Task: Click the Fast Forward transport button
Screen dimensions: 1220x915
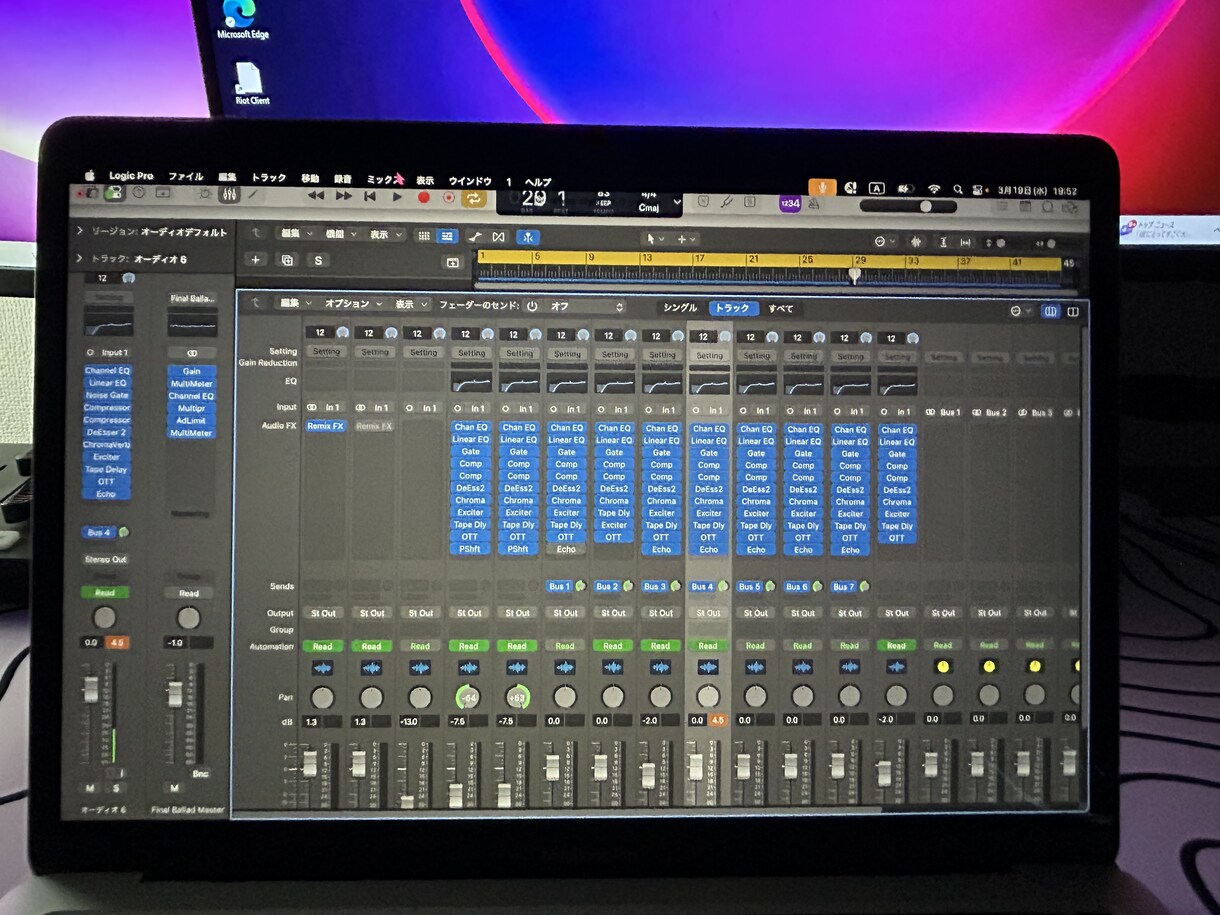Action: click(x=344, y=196)
